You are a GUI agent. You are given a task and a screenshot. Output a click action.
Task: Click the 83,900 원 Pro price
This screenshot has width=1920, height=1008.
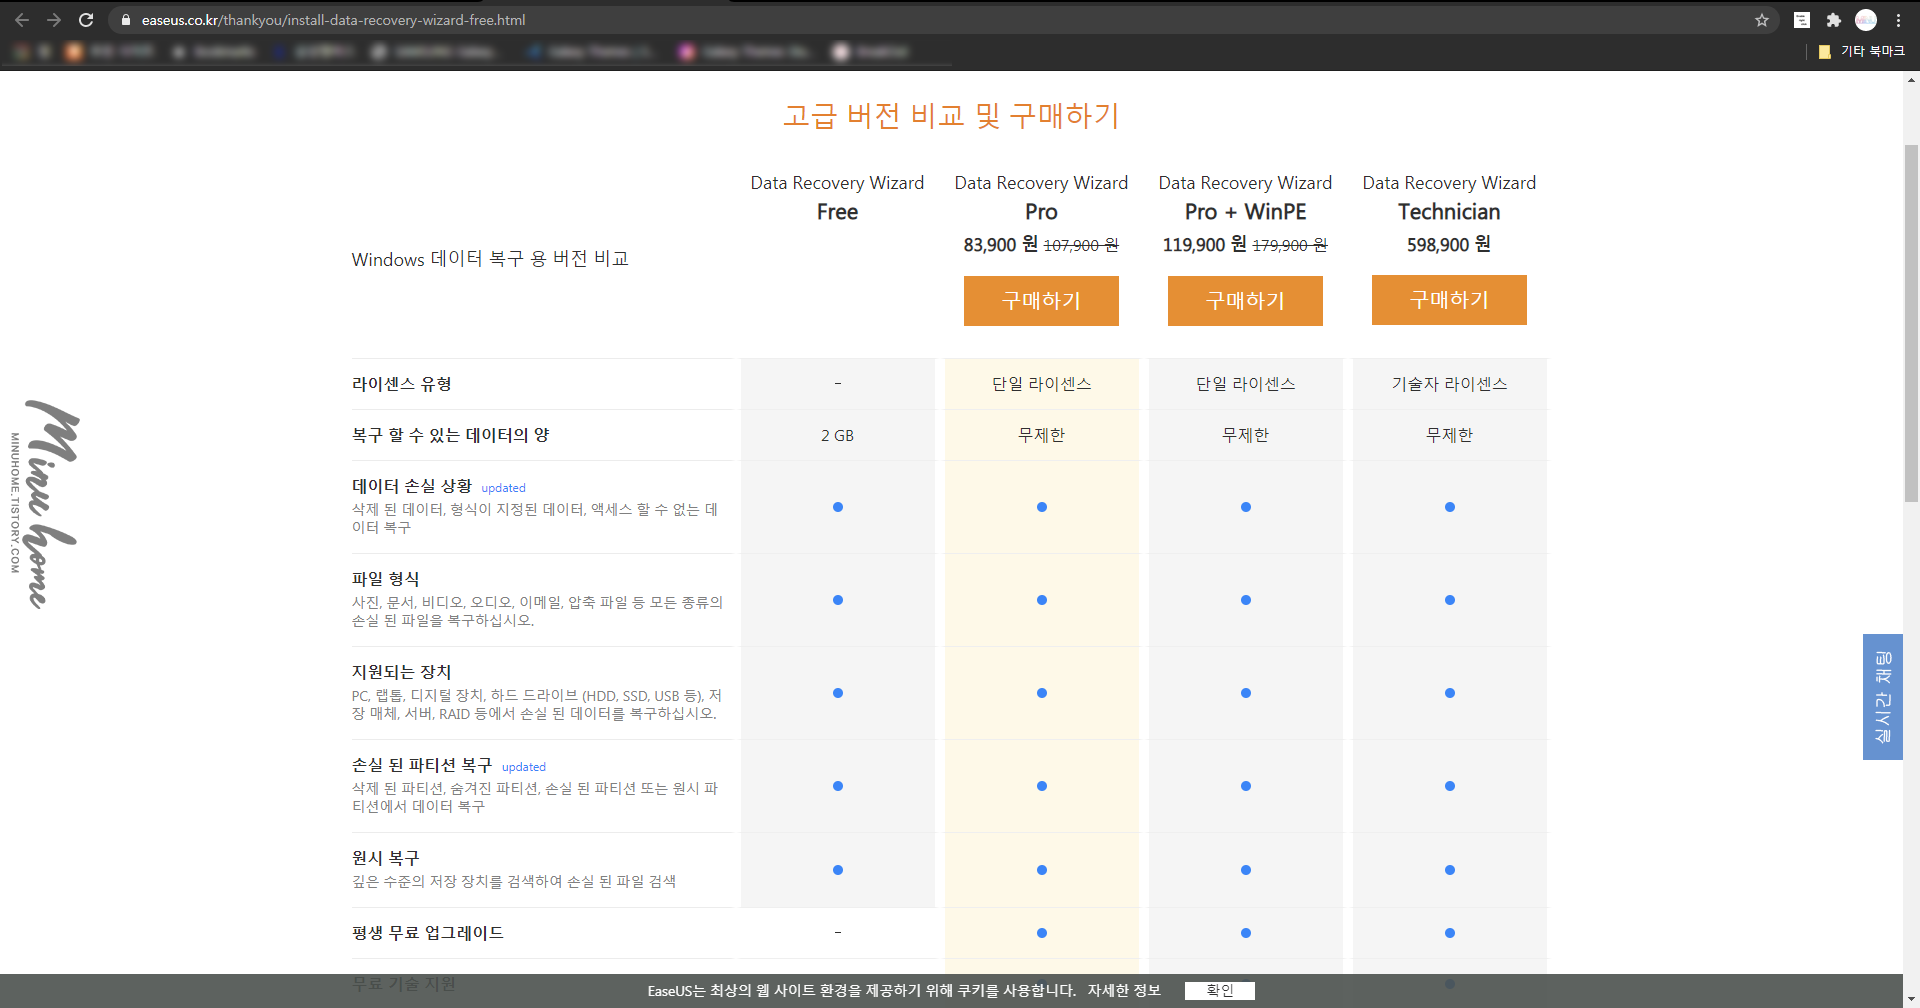1000,245
